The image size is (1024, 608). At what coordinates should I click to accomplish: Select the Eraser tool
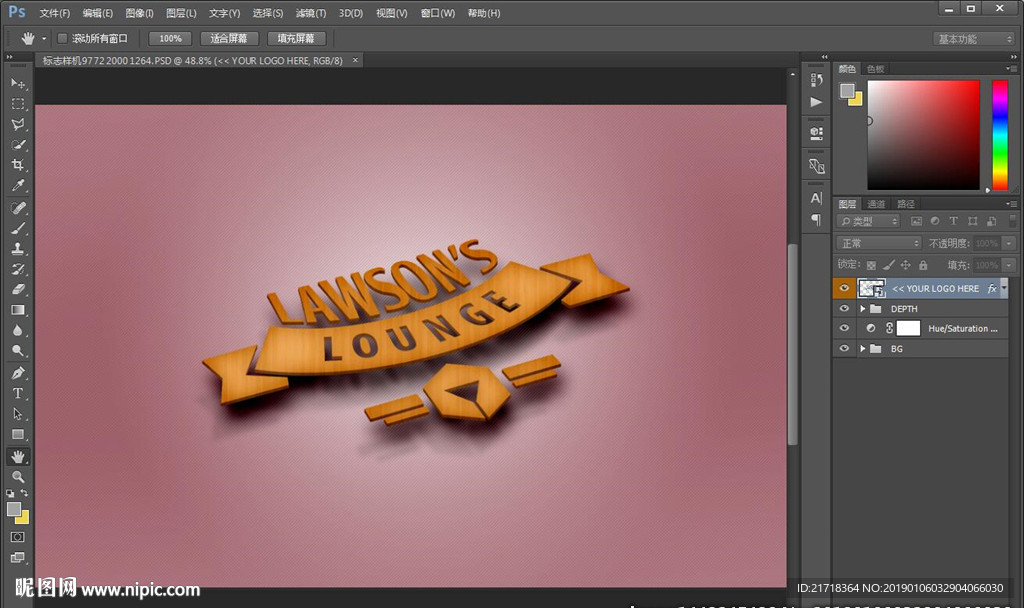pos(18,289)
